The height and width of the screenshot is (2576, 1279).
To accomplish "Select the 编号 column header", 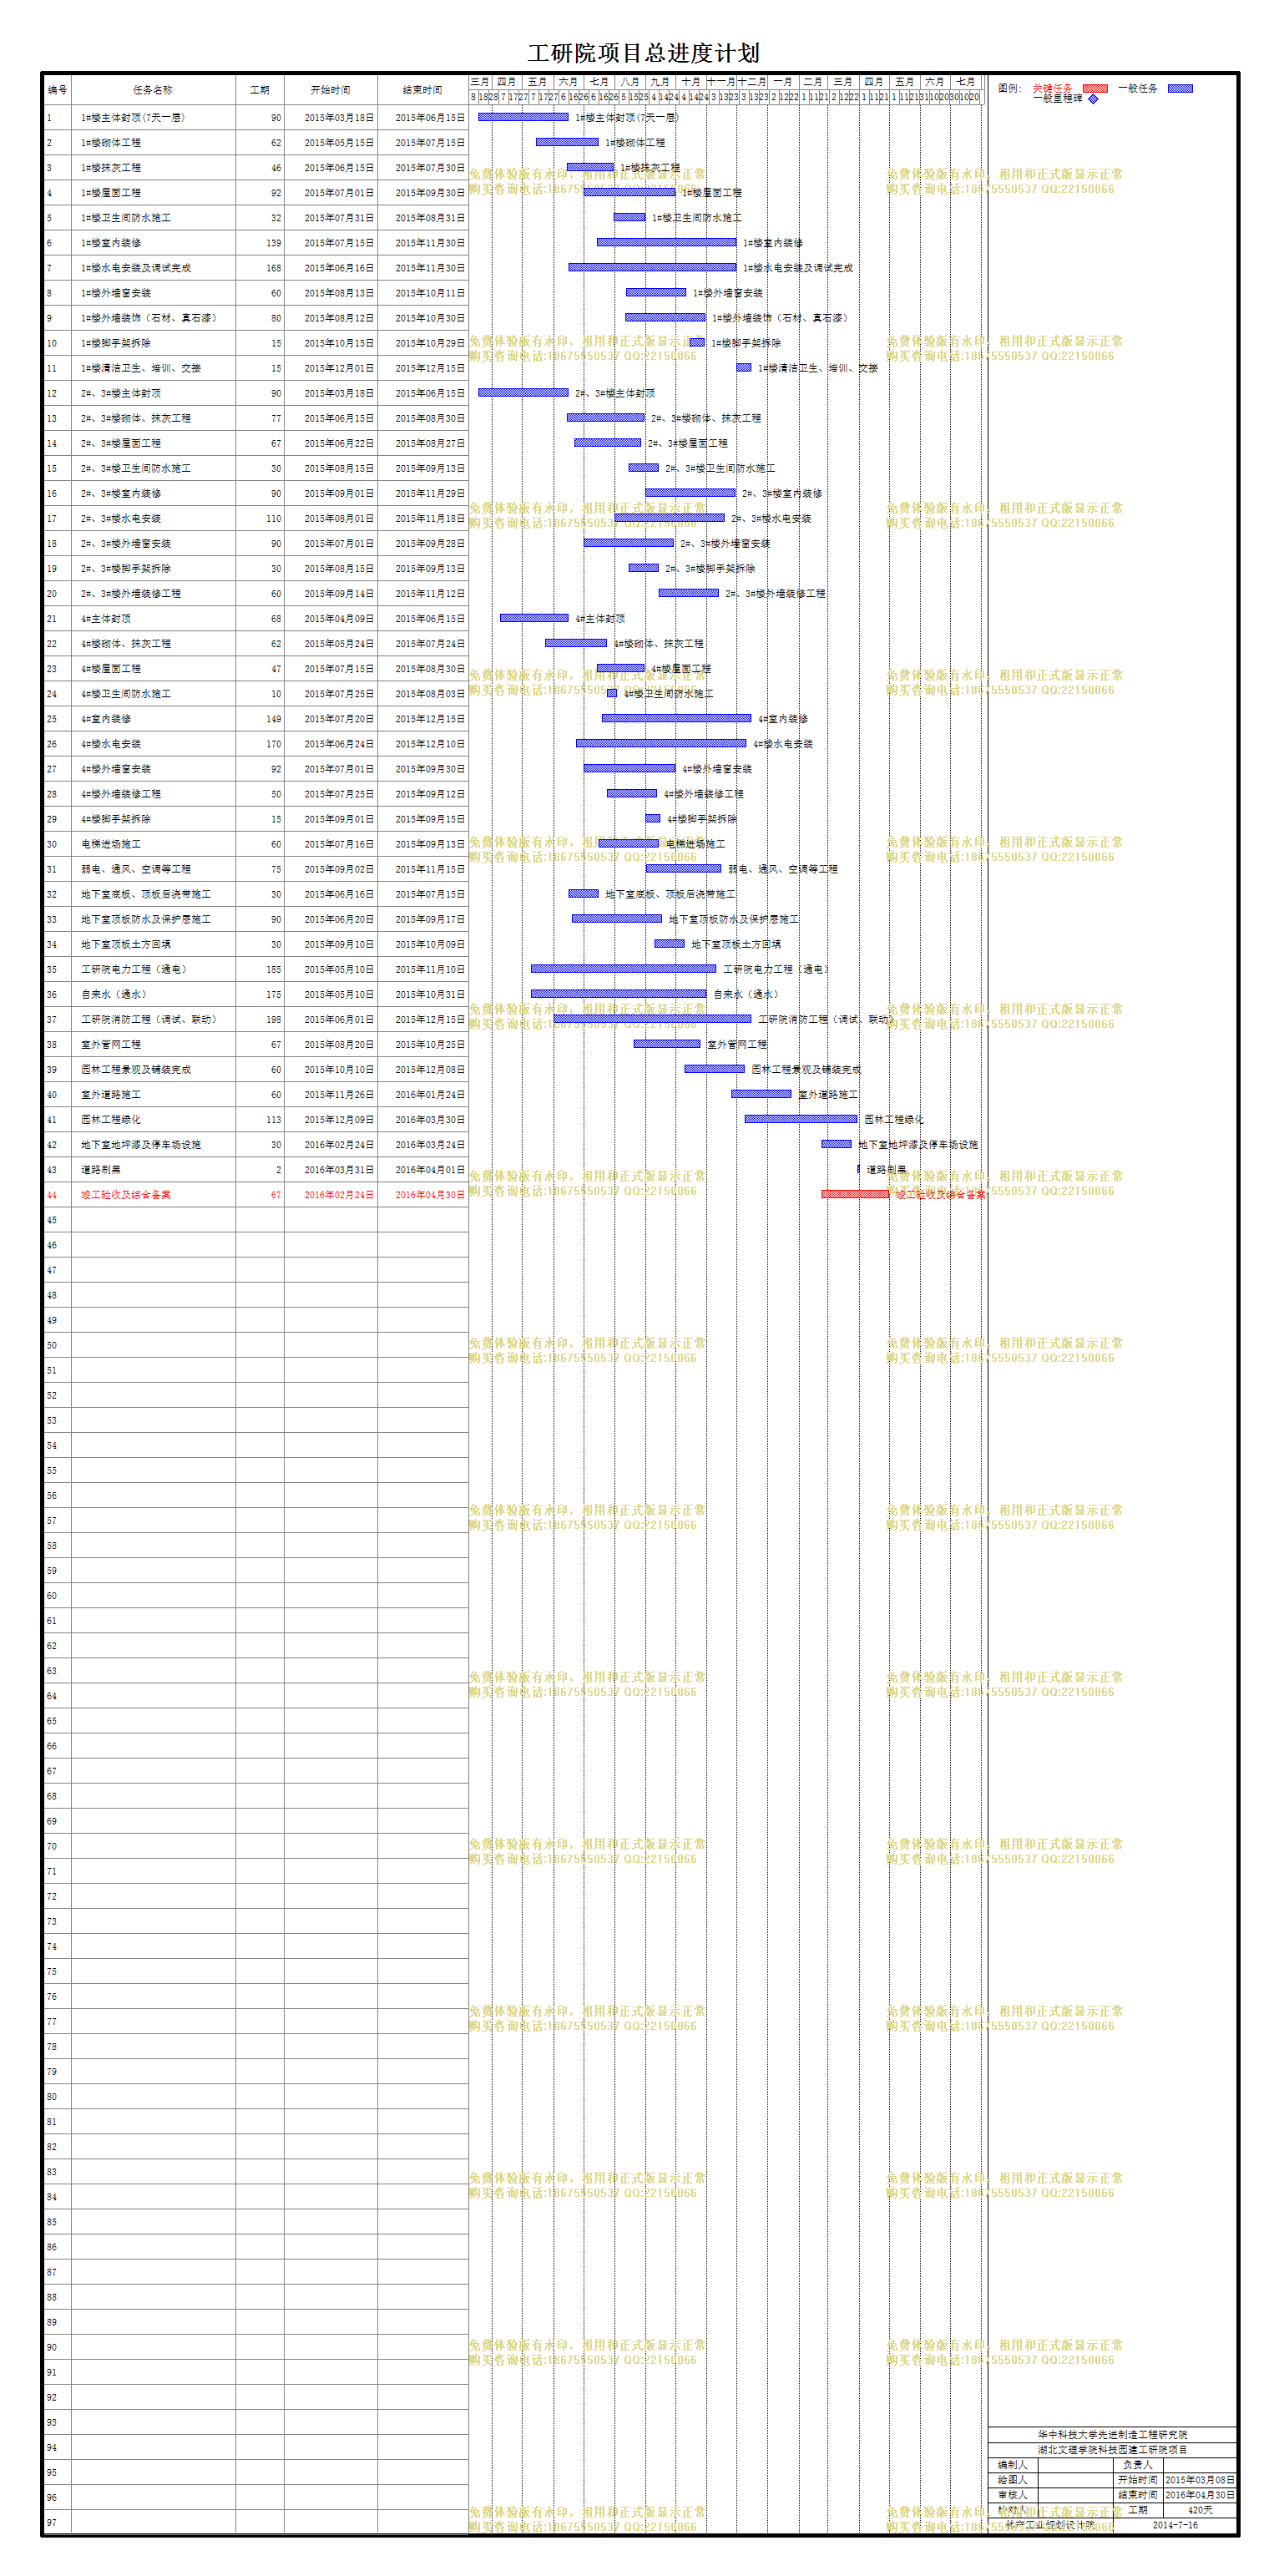I will [x=57, y=90].
